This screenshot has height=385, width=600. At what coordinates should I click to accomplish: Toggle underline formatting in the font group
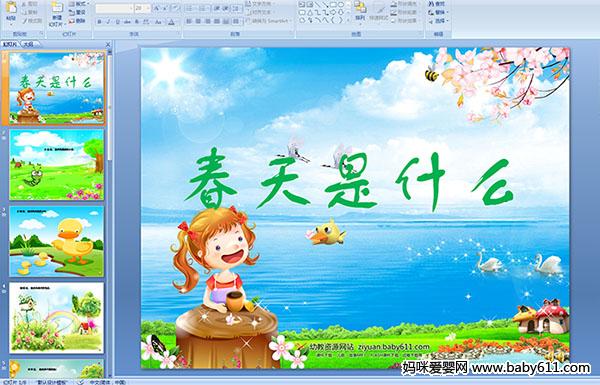coord(117,22)
